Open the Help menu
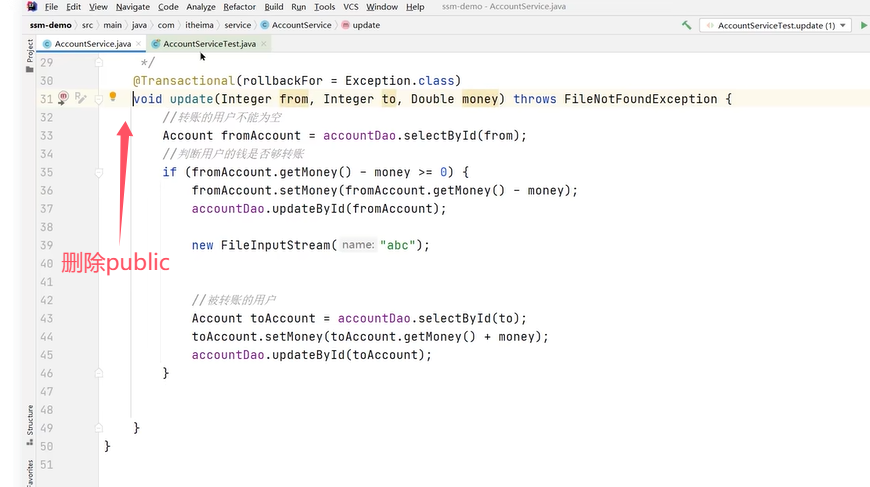 click(x=415, y=7)
